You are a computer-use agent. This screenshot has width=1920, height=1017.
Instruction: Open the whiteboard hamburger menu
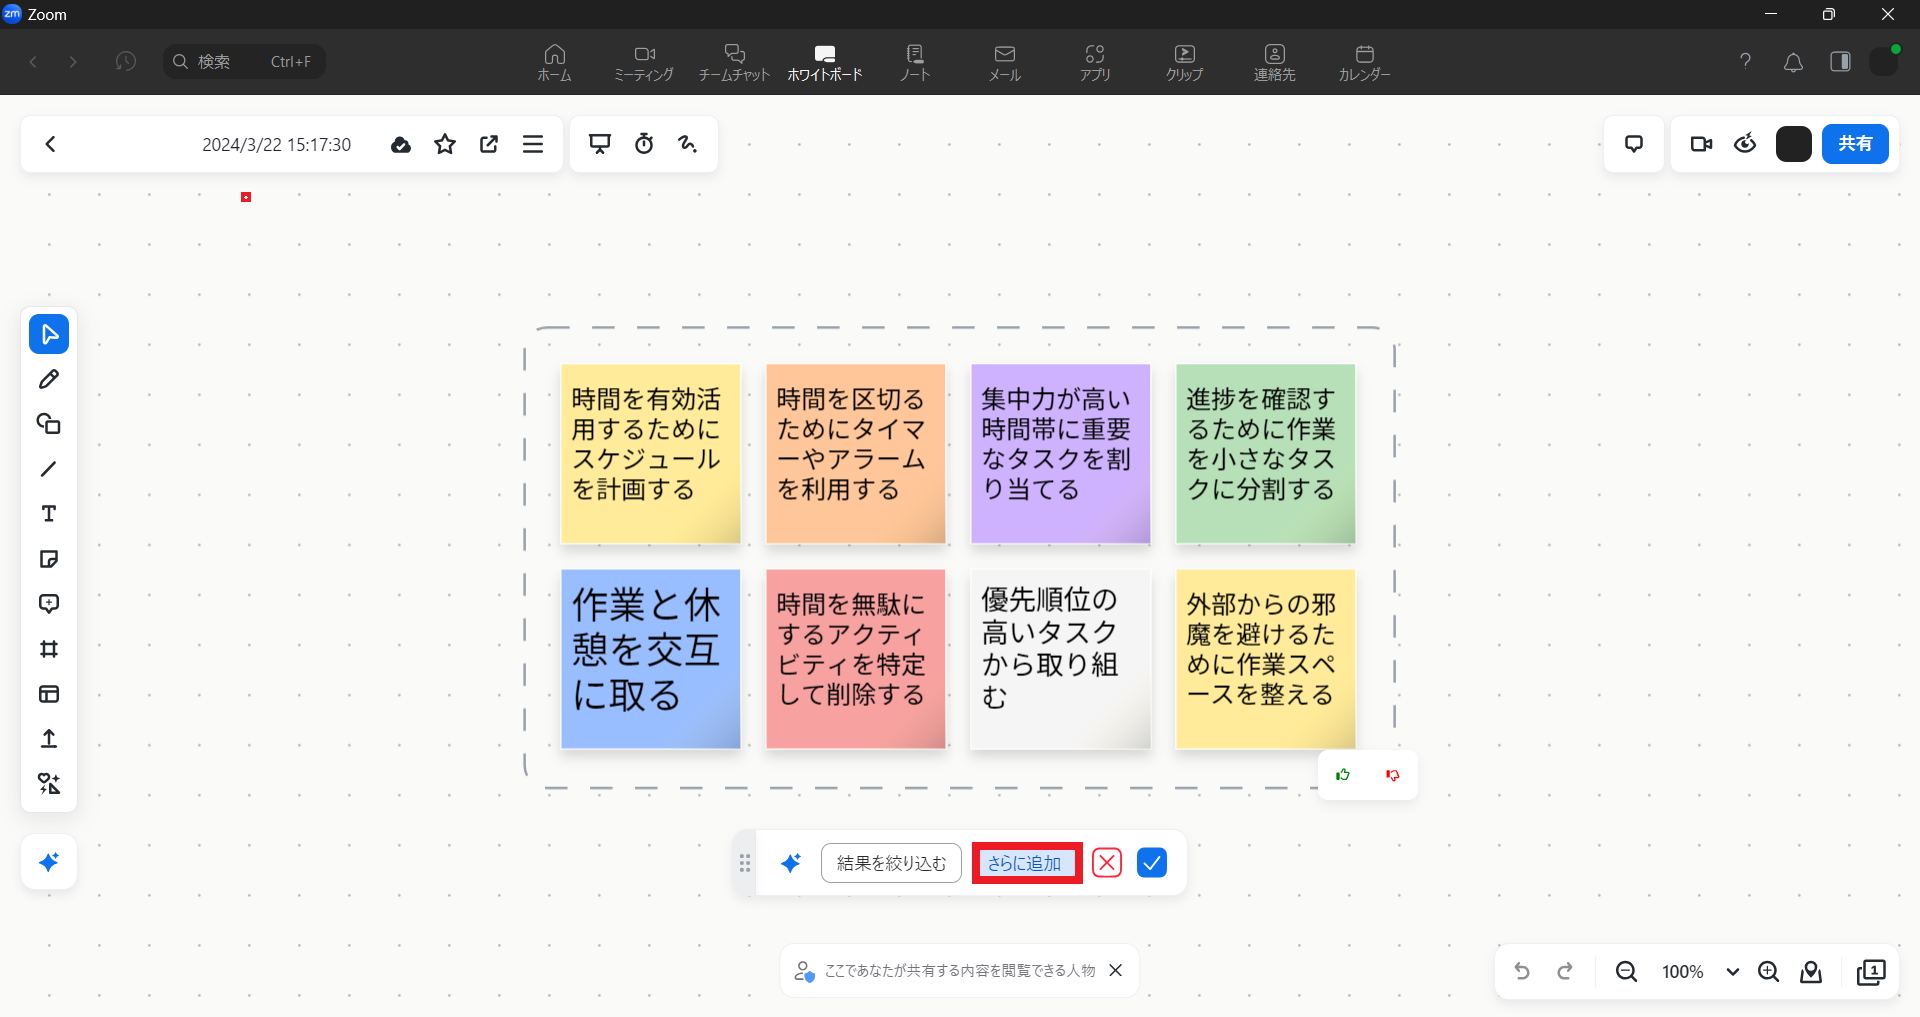click(533, 144)
